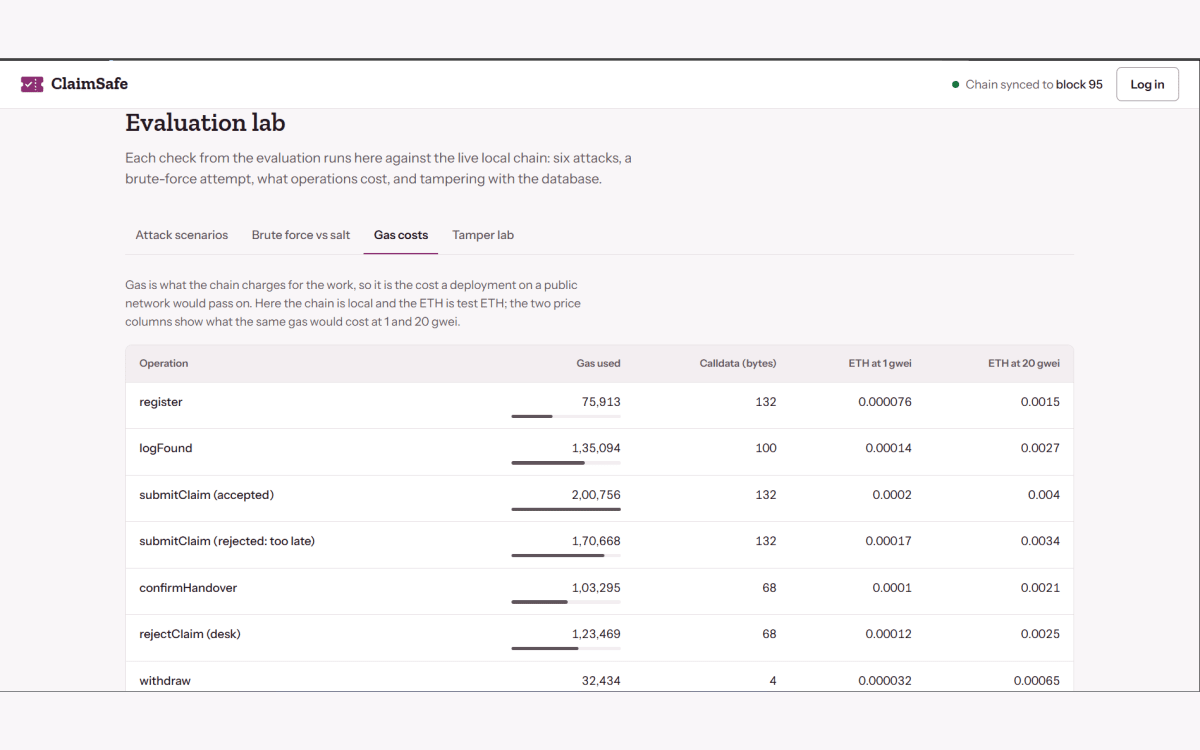
Task: Select the register operation row label
Action: (x=161, y=402)
